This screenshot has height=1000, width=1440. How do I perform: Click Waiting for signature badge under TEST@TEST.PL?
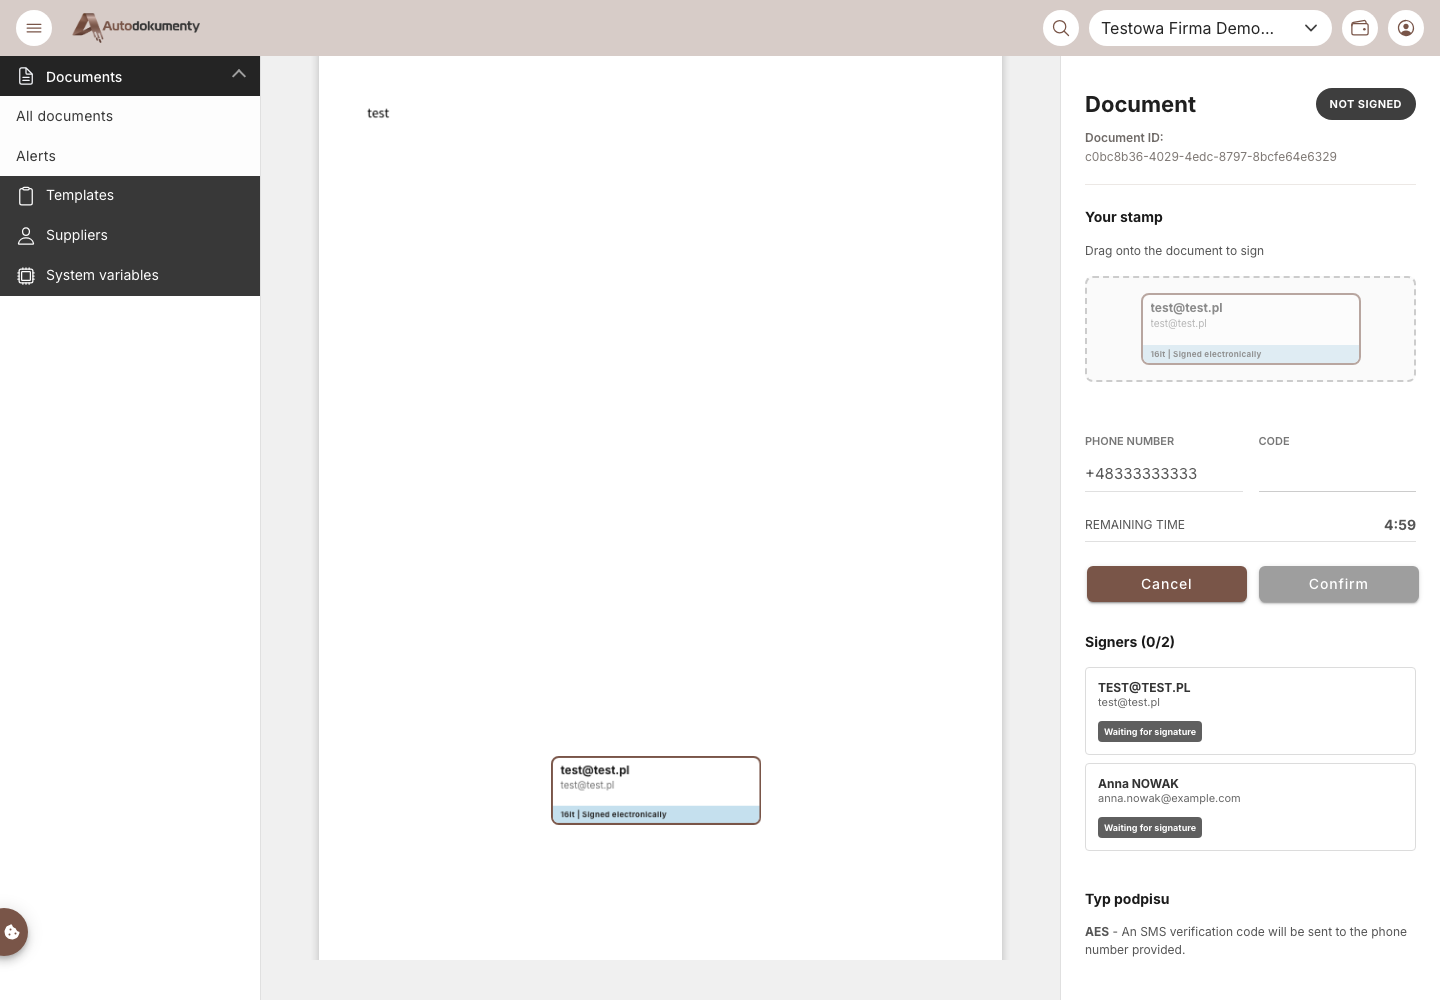coord(1150,732)
